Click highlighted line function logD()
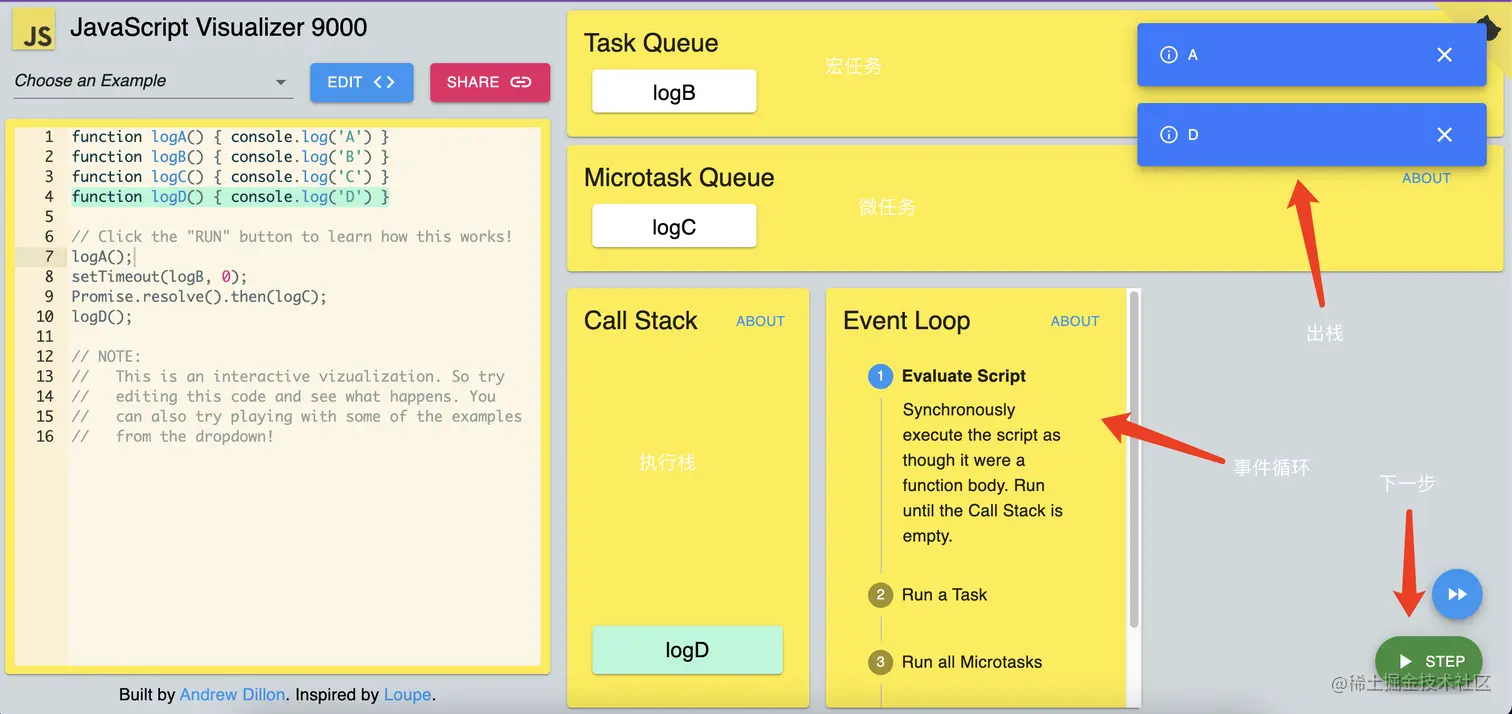The width and height of the screenshot is (1512, 714). tap(230, 197)
